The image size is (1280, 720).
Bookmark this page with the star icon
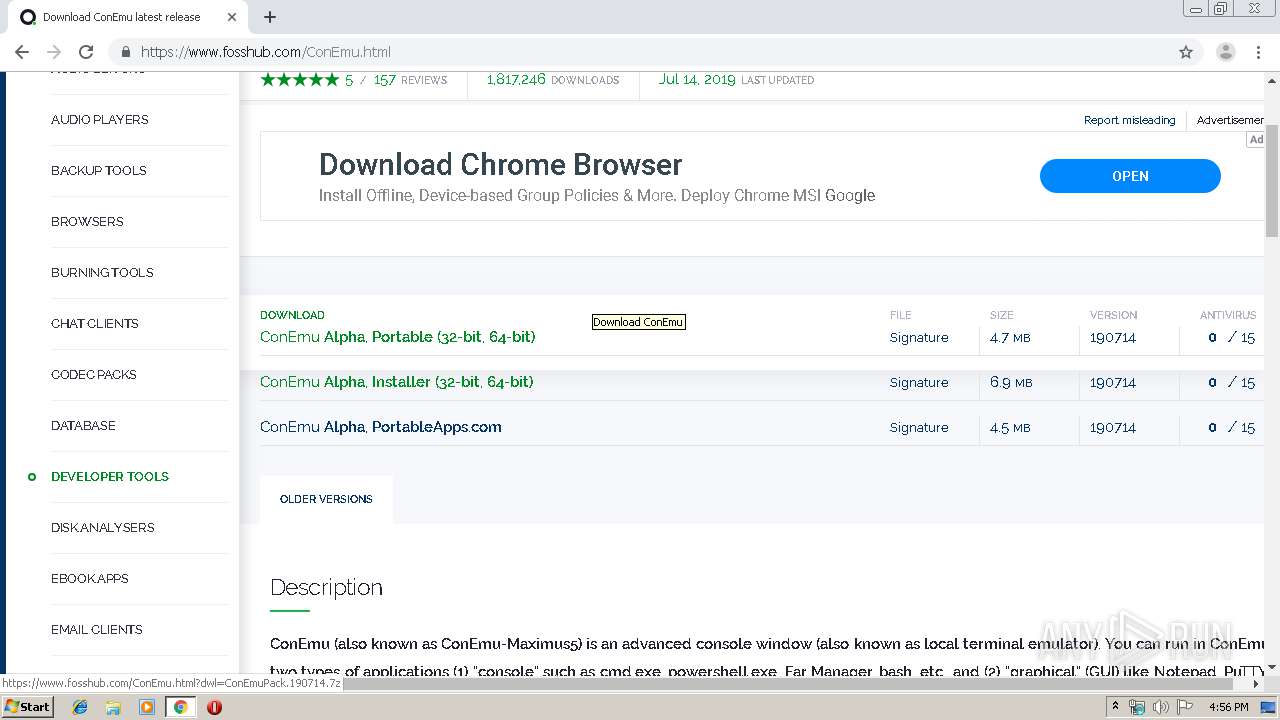click(1186, 52)
